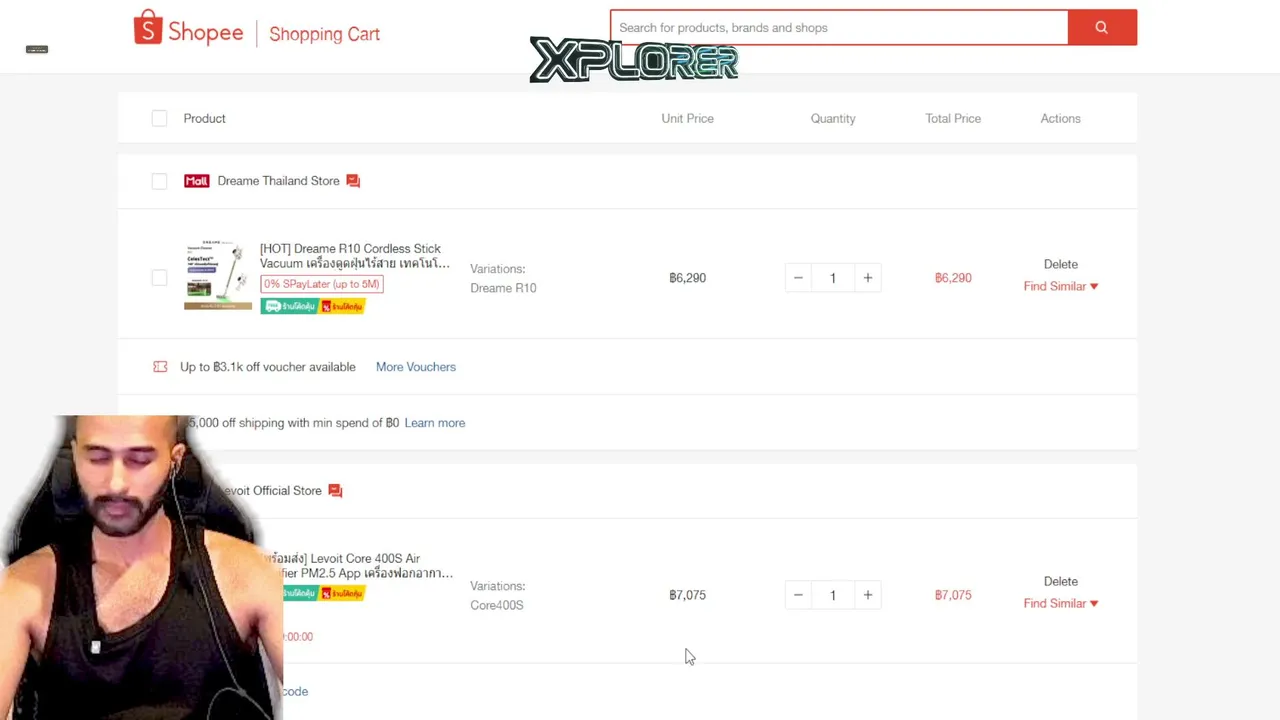
Task: Select the Dreame Thailand Store checkbox
Action: (x=160, y=181)
